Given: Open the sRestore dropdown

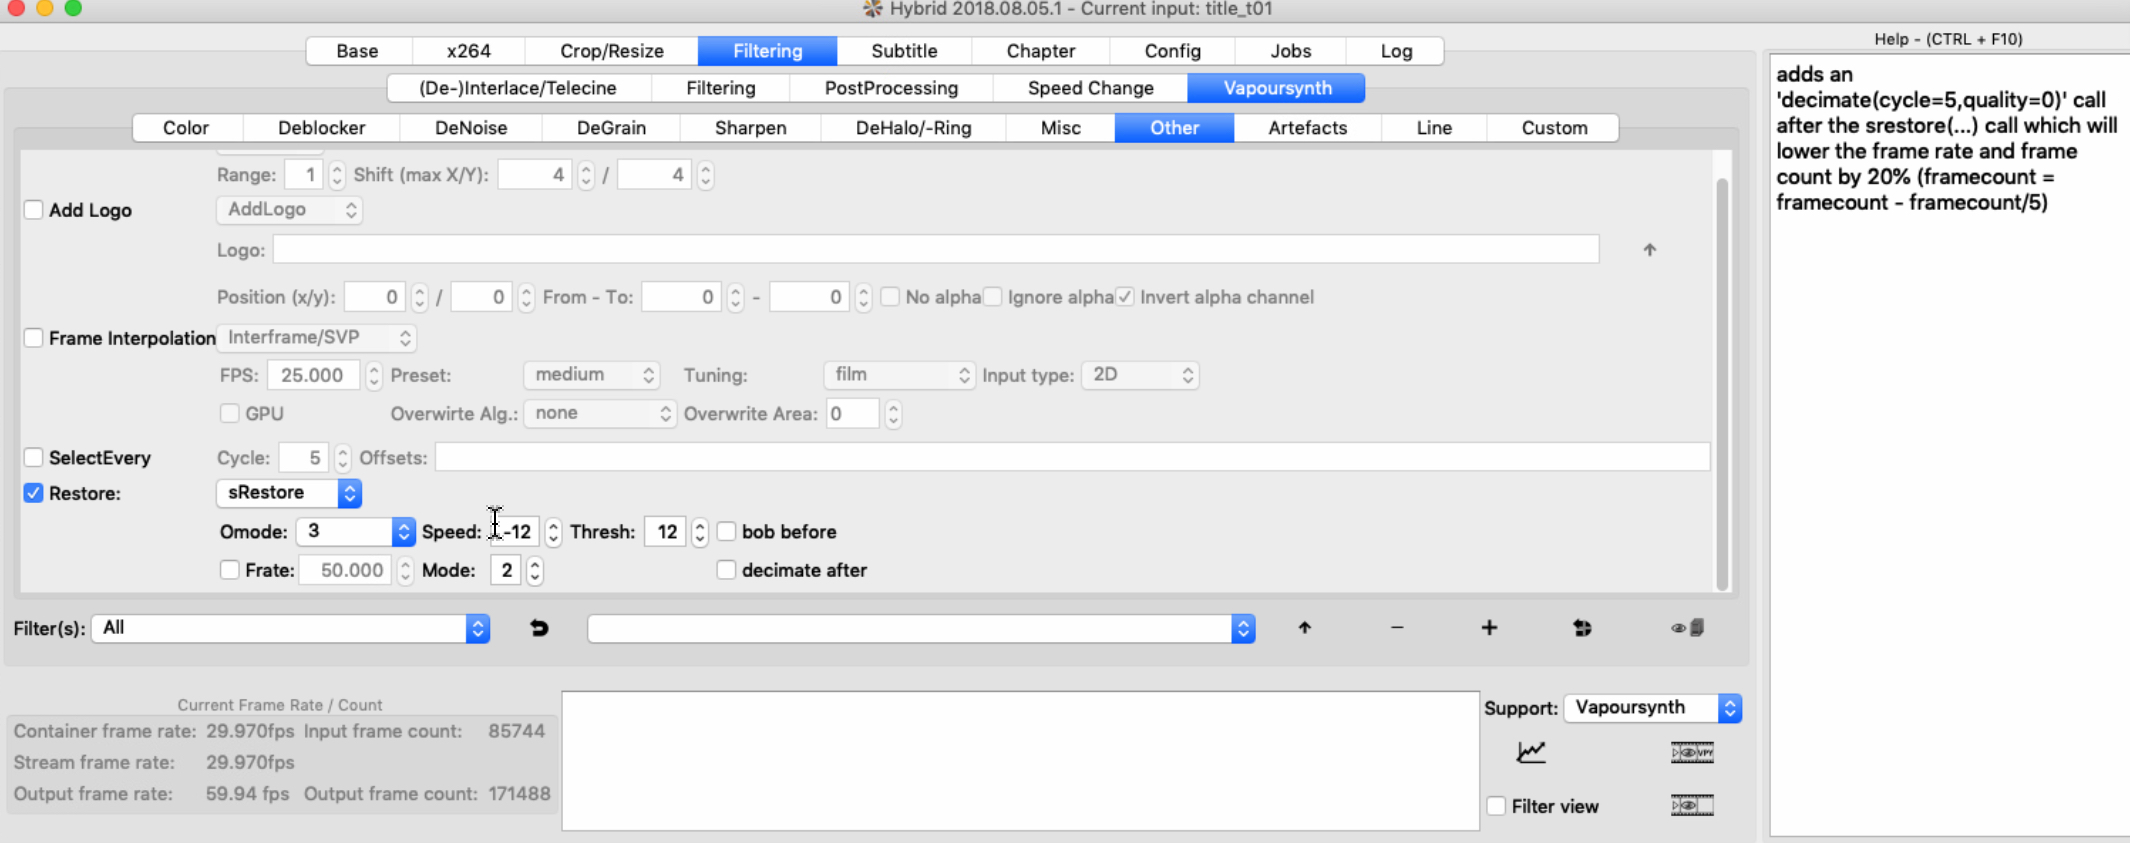Looking at the screenshot, I should tap(289, 493).
